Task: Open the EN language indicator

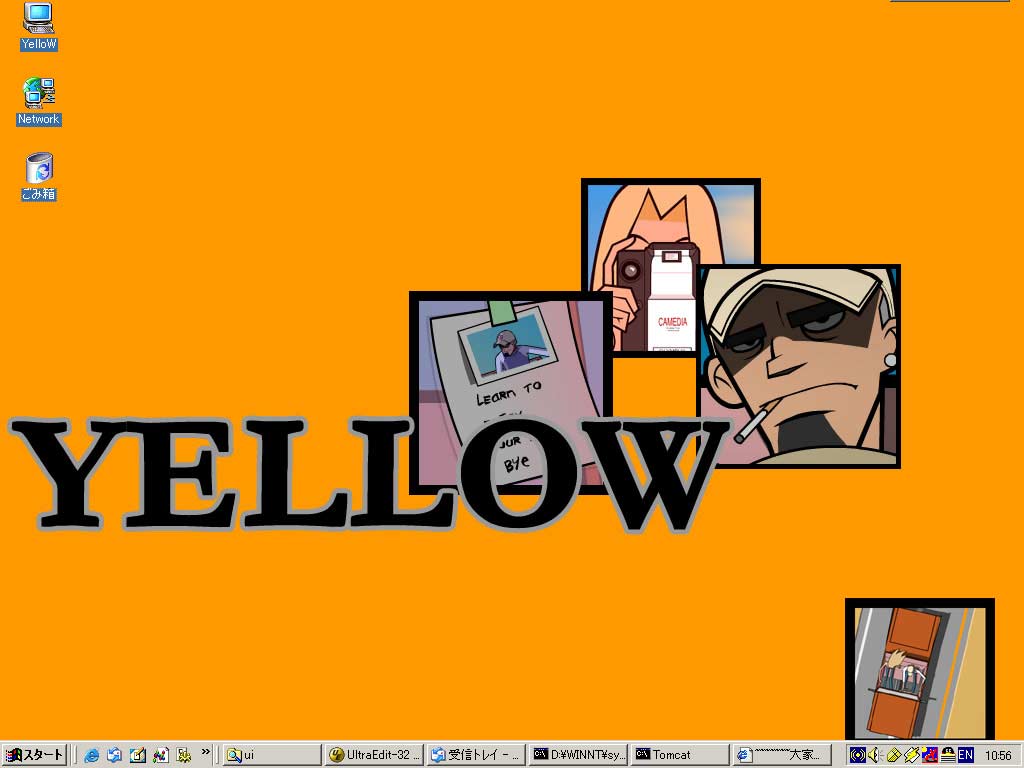Action: [966, 756]
